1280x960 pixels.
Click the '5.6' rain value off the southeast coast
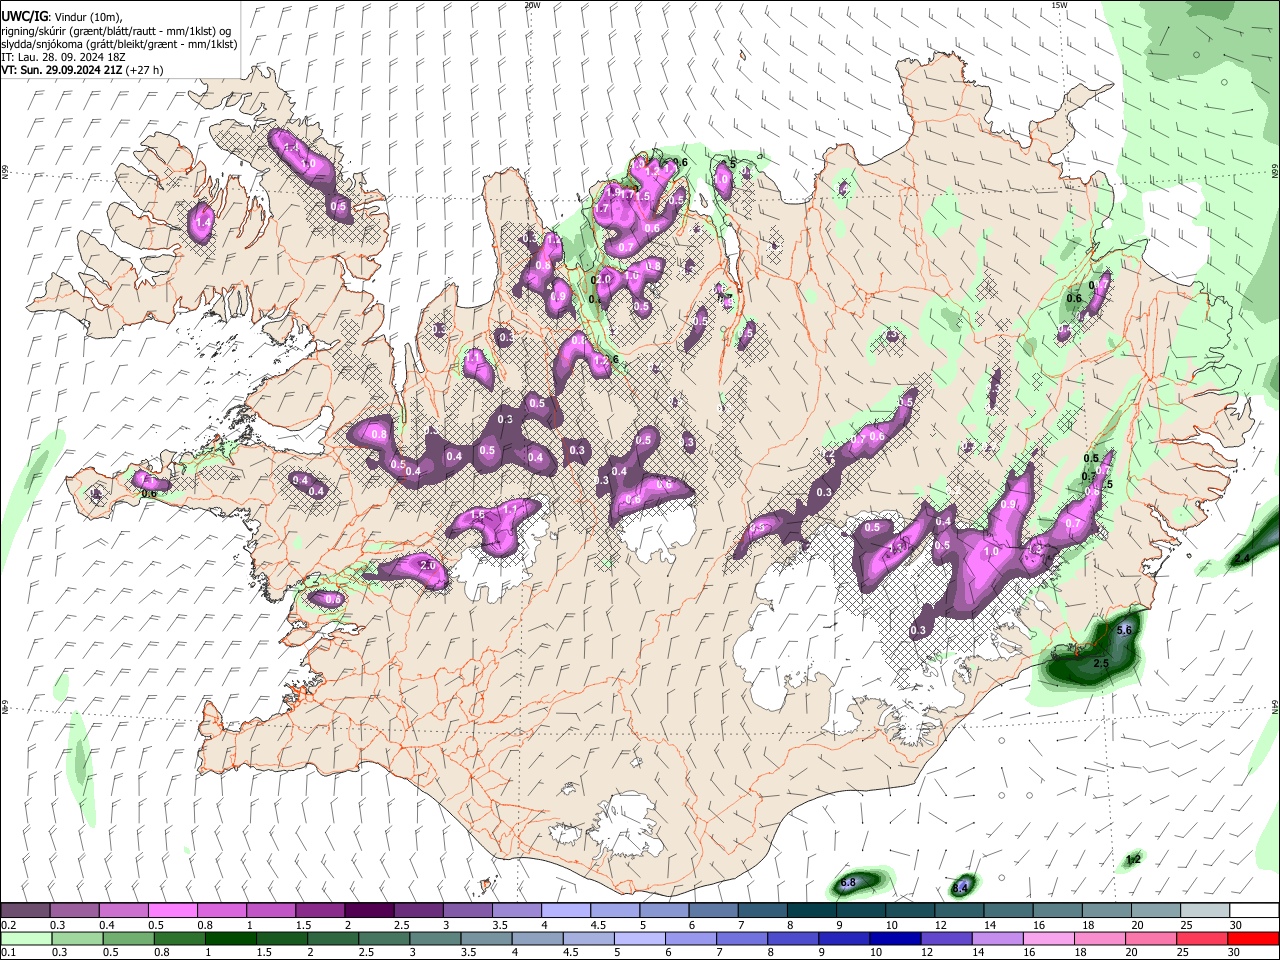click(1124, 630)
